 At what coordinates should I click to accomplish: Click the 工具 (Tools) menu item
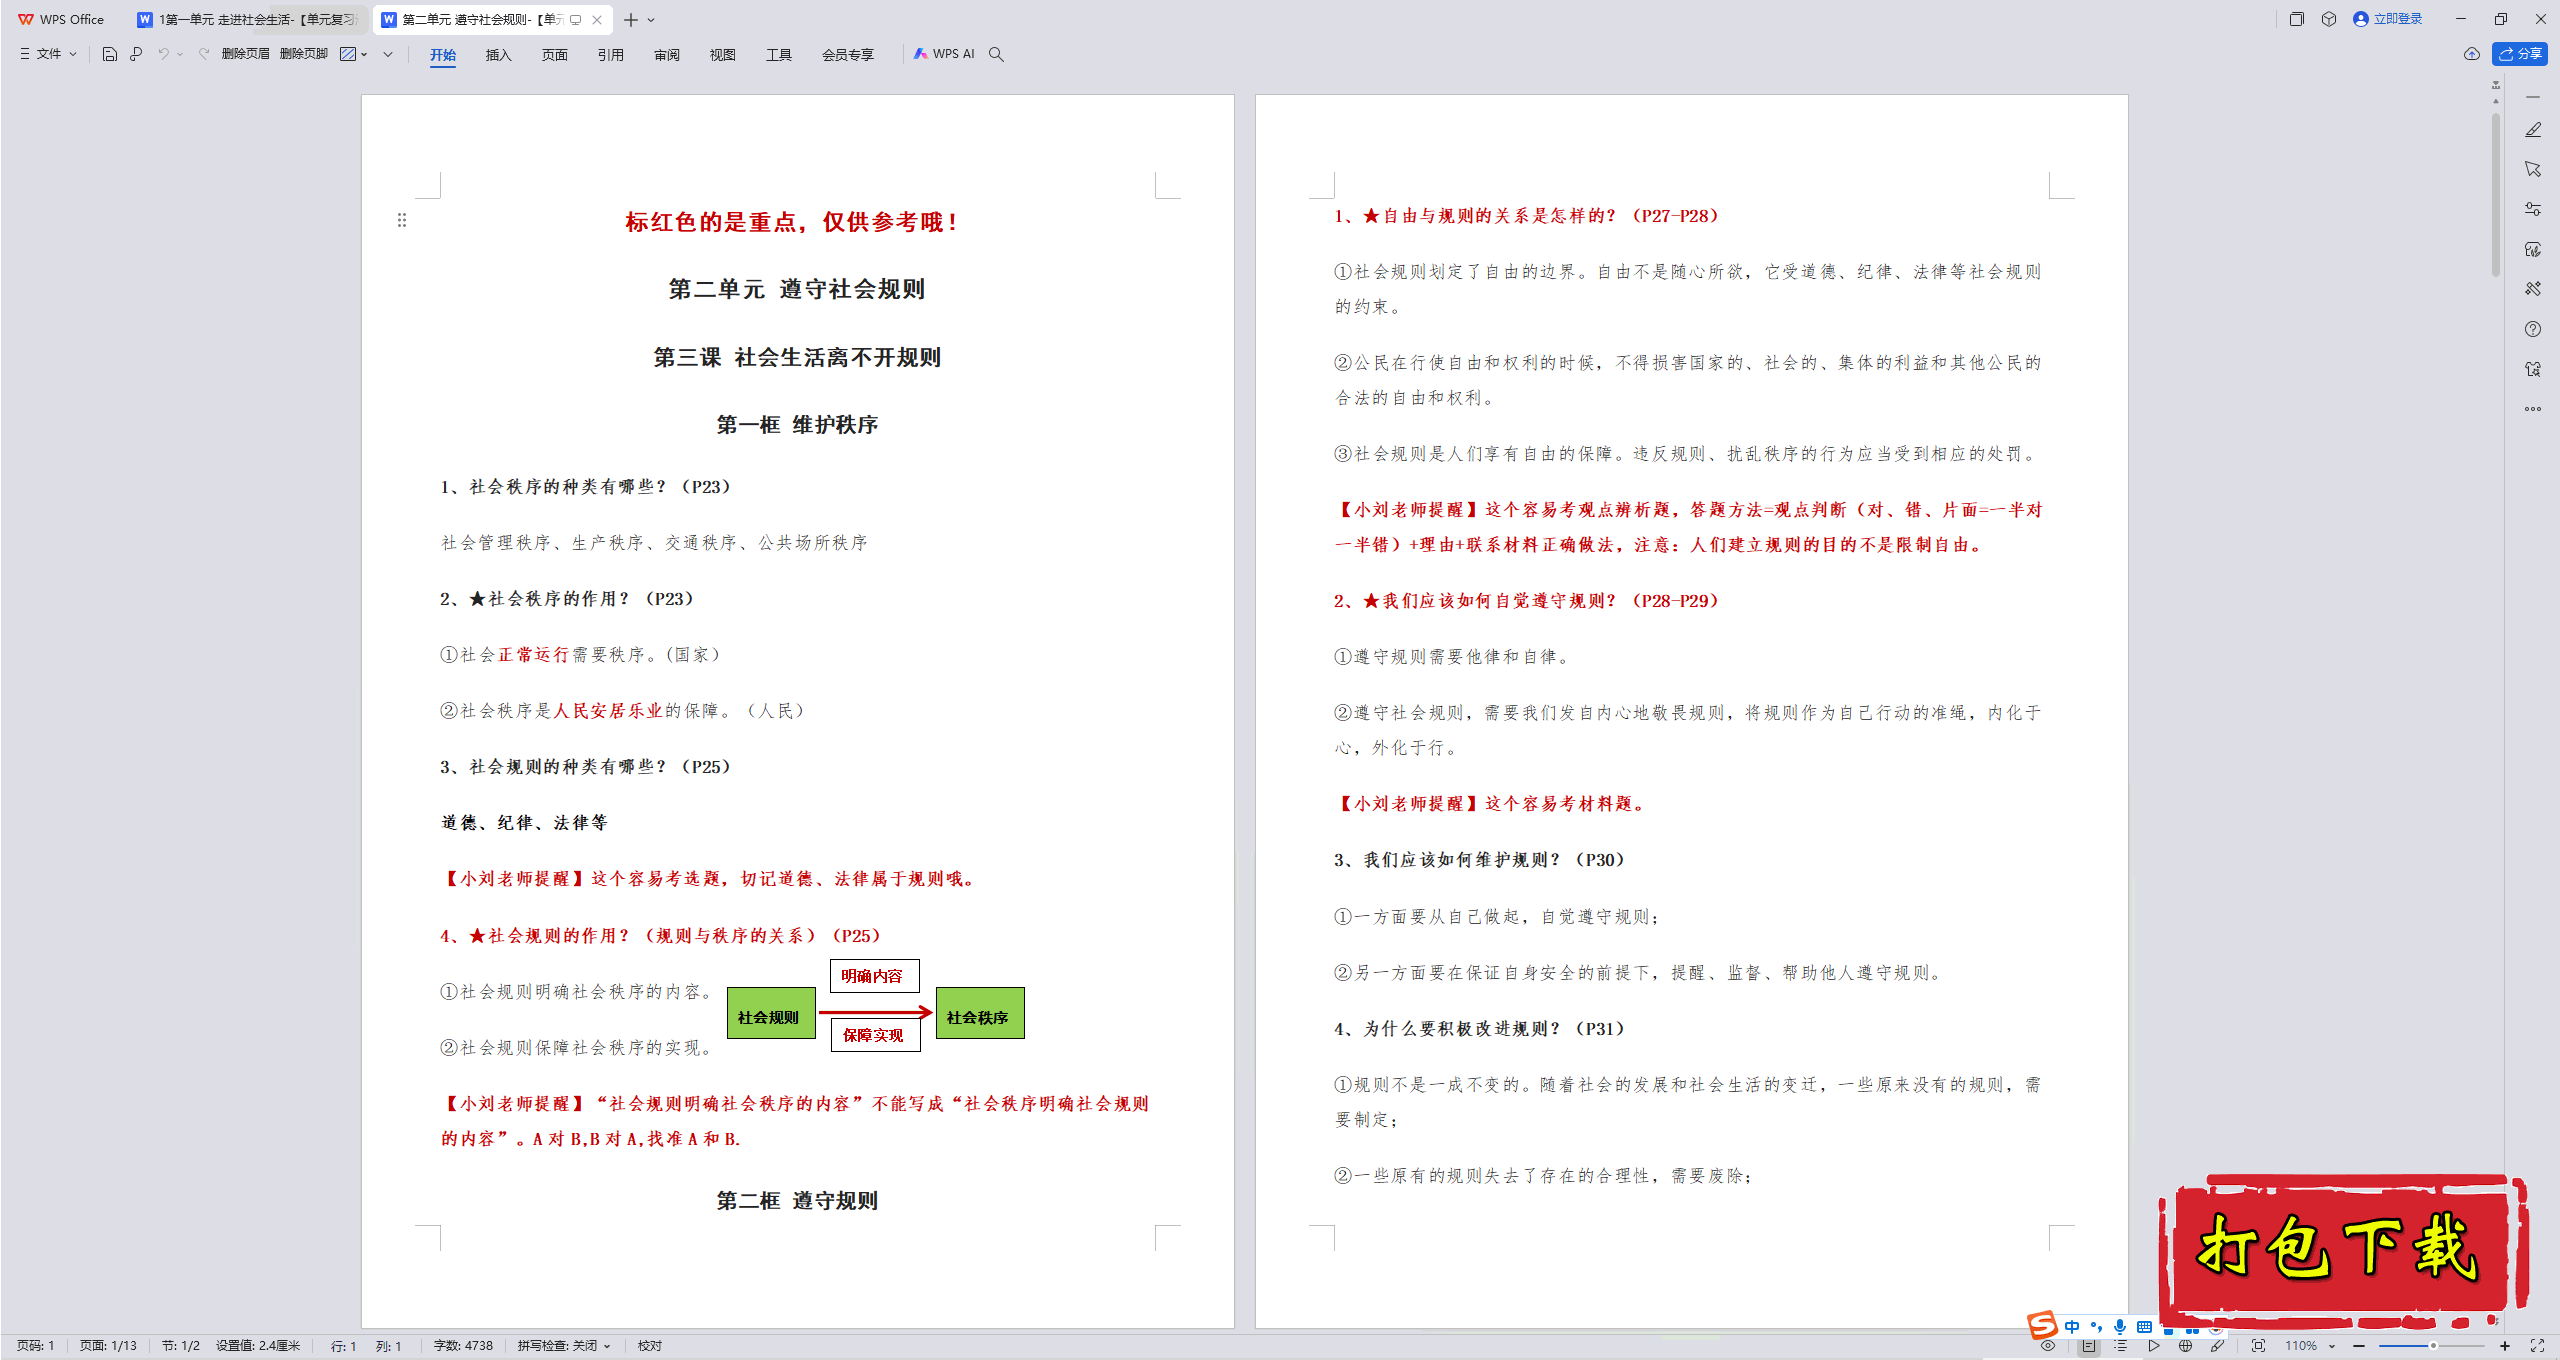774,54
